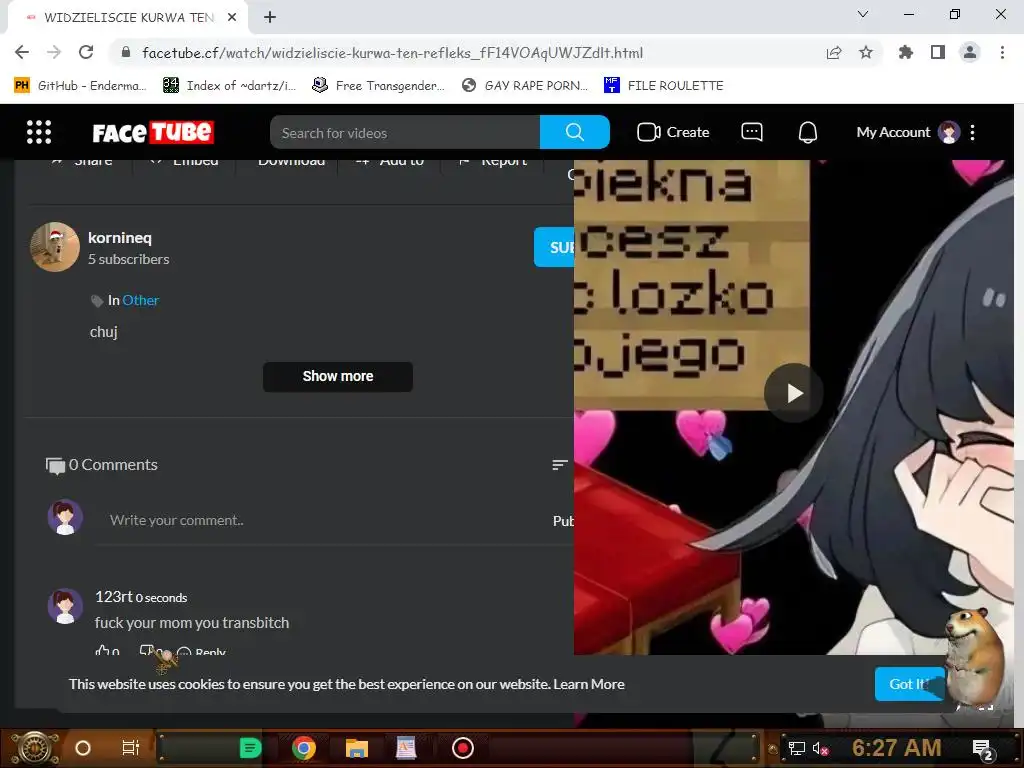Click the blue search magnifier button
Viewport: 1024px width, 768px height.
pos(575,132)
